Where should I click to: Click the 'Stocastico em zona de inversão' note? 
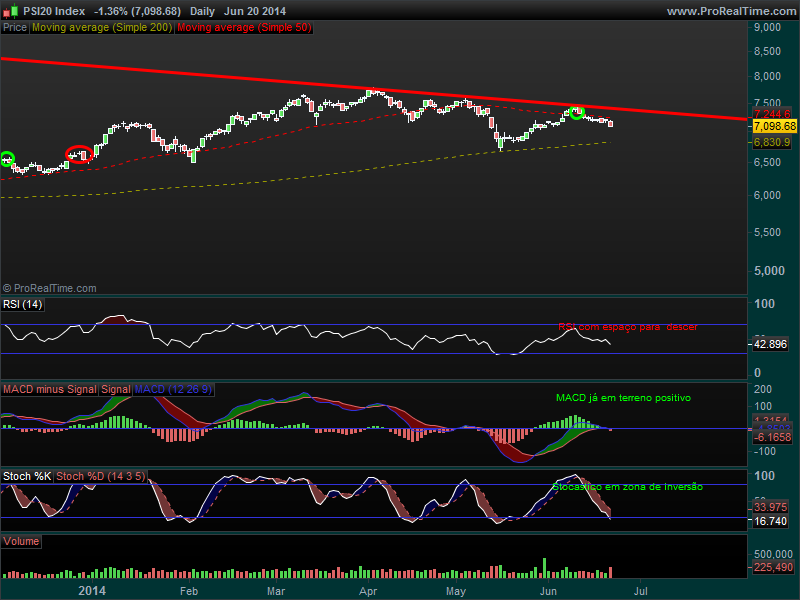click(628, 487)
